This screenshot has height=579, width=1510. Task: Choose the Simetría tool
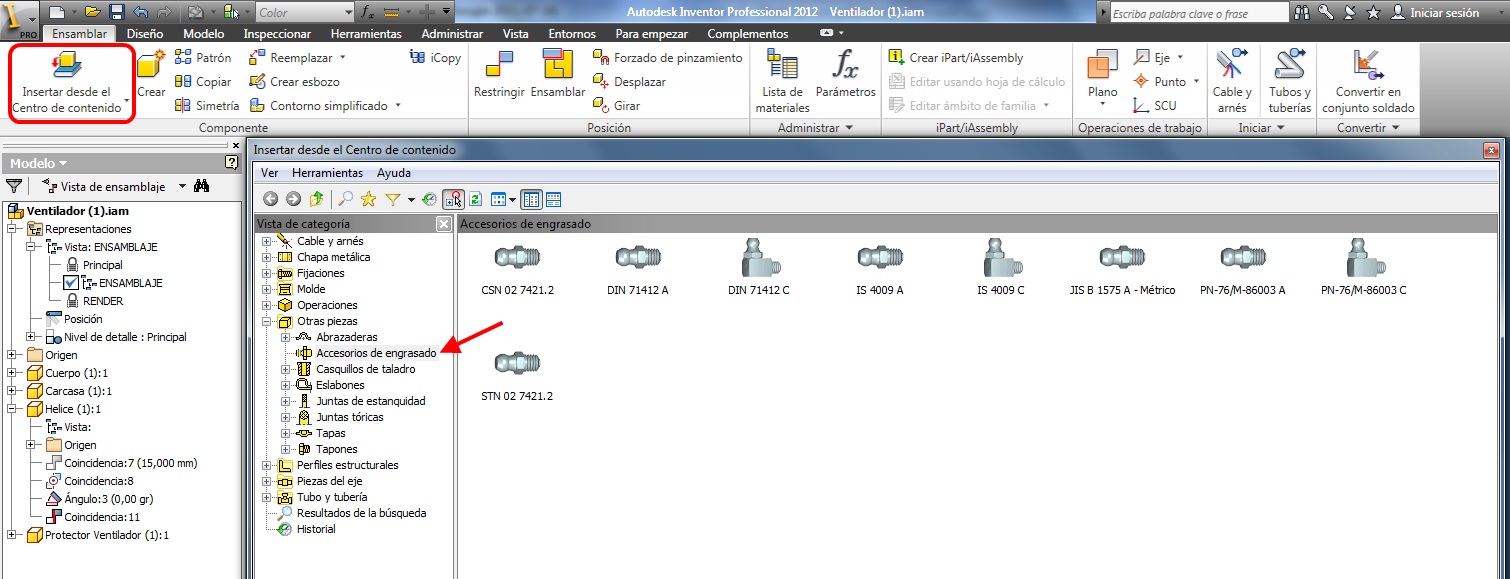(x=207, y=106)
